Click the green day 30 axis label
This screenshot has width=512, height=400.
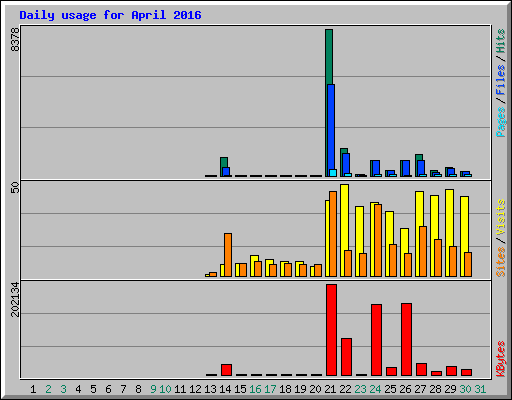pos(465,389)
